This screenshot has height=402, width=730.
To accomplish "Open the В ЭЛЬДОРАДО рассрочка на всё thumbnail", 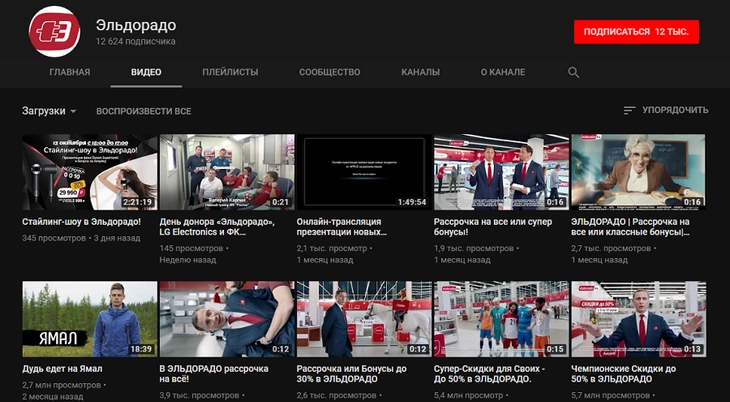I will (x=227, y=319).
